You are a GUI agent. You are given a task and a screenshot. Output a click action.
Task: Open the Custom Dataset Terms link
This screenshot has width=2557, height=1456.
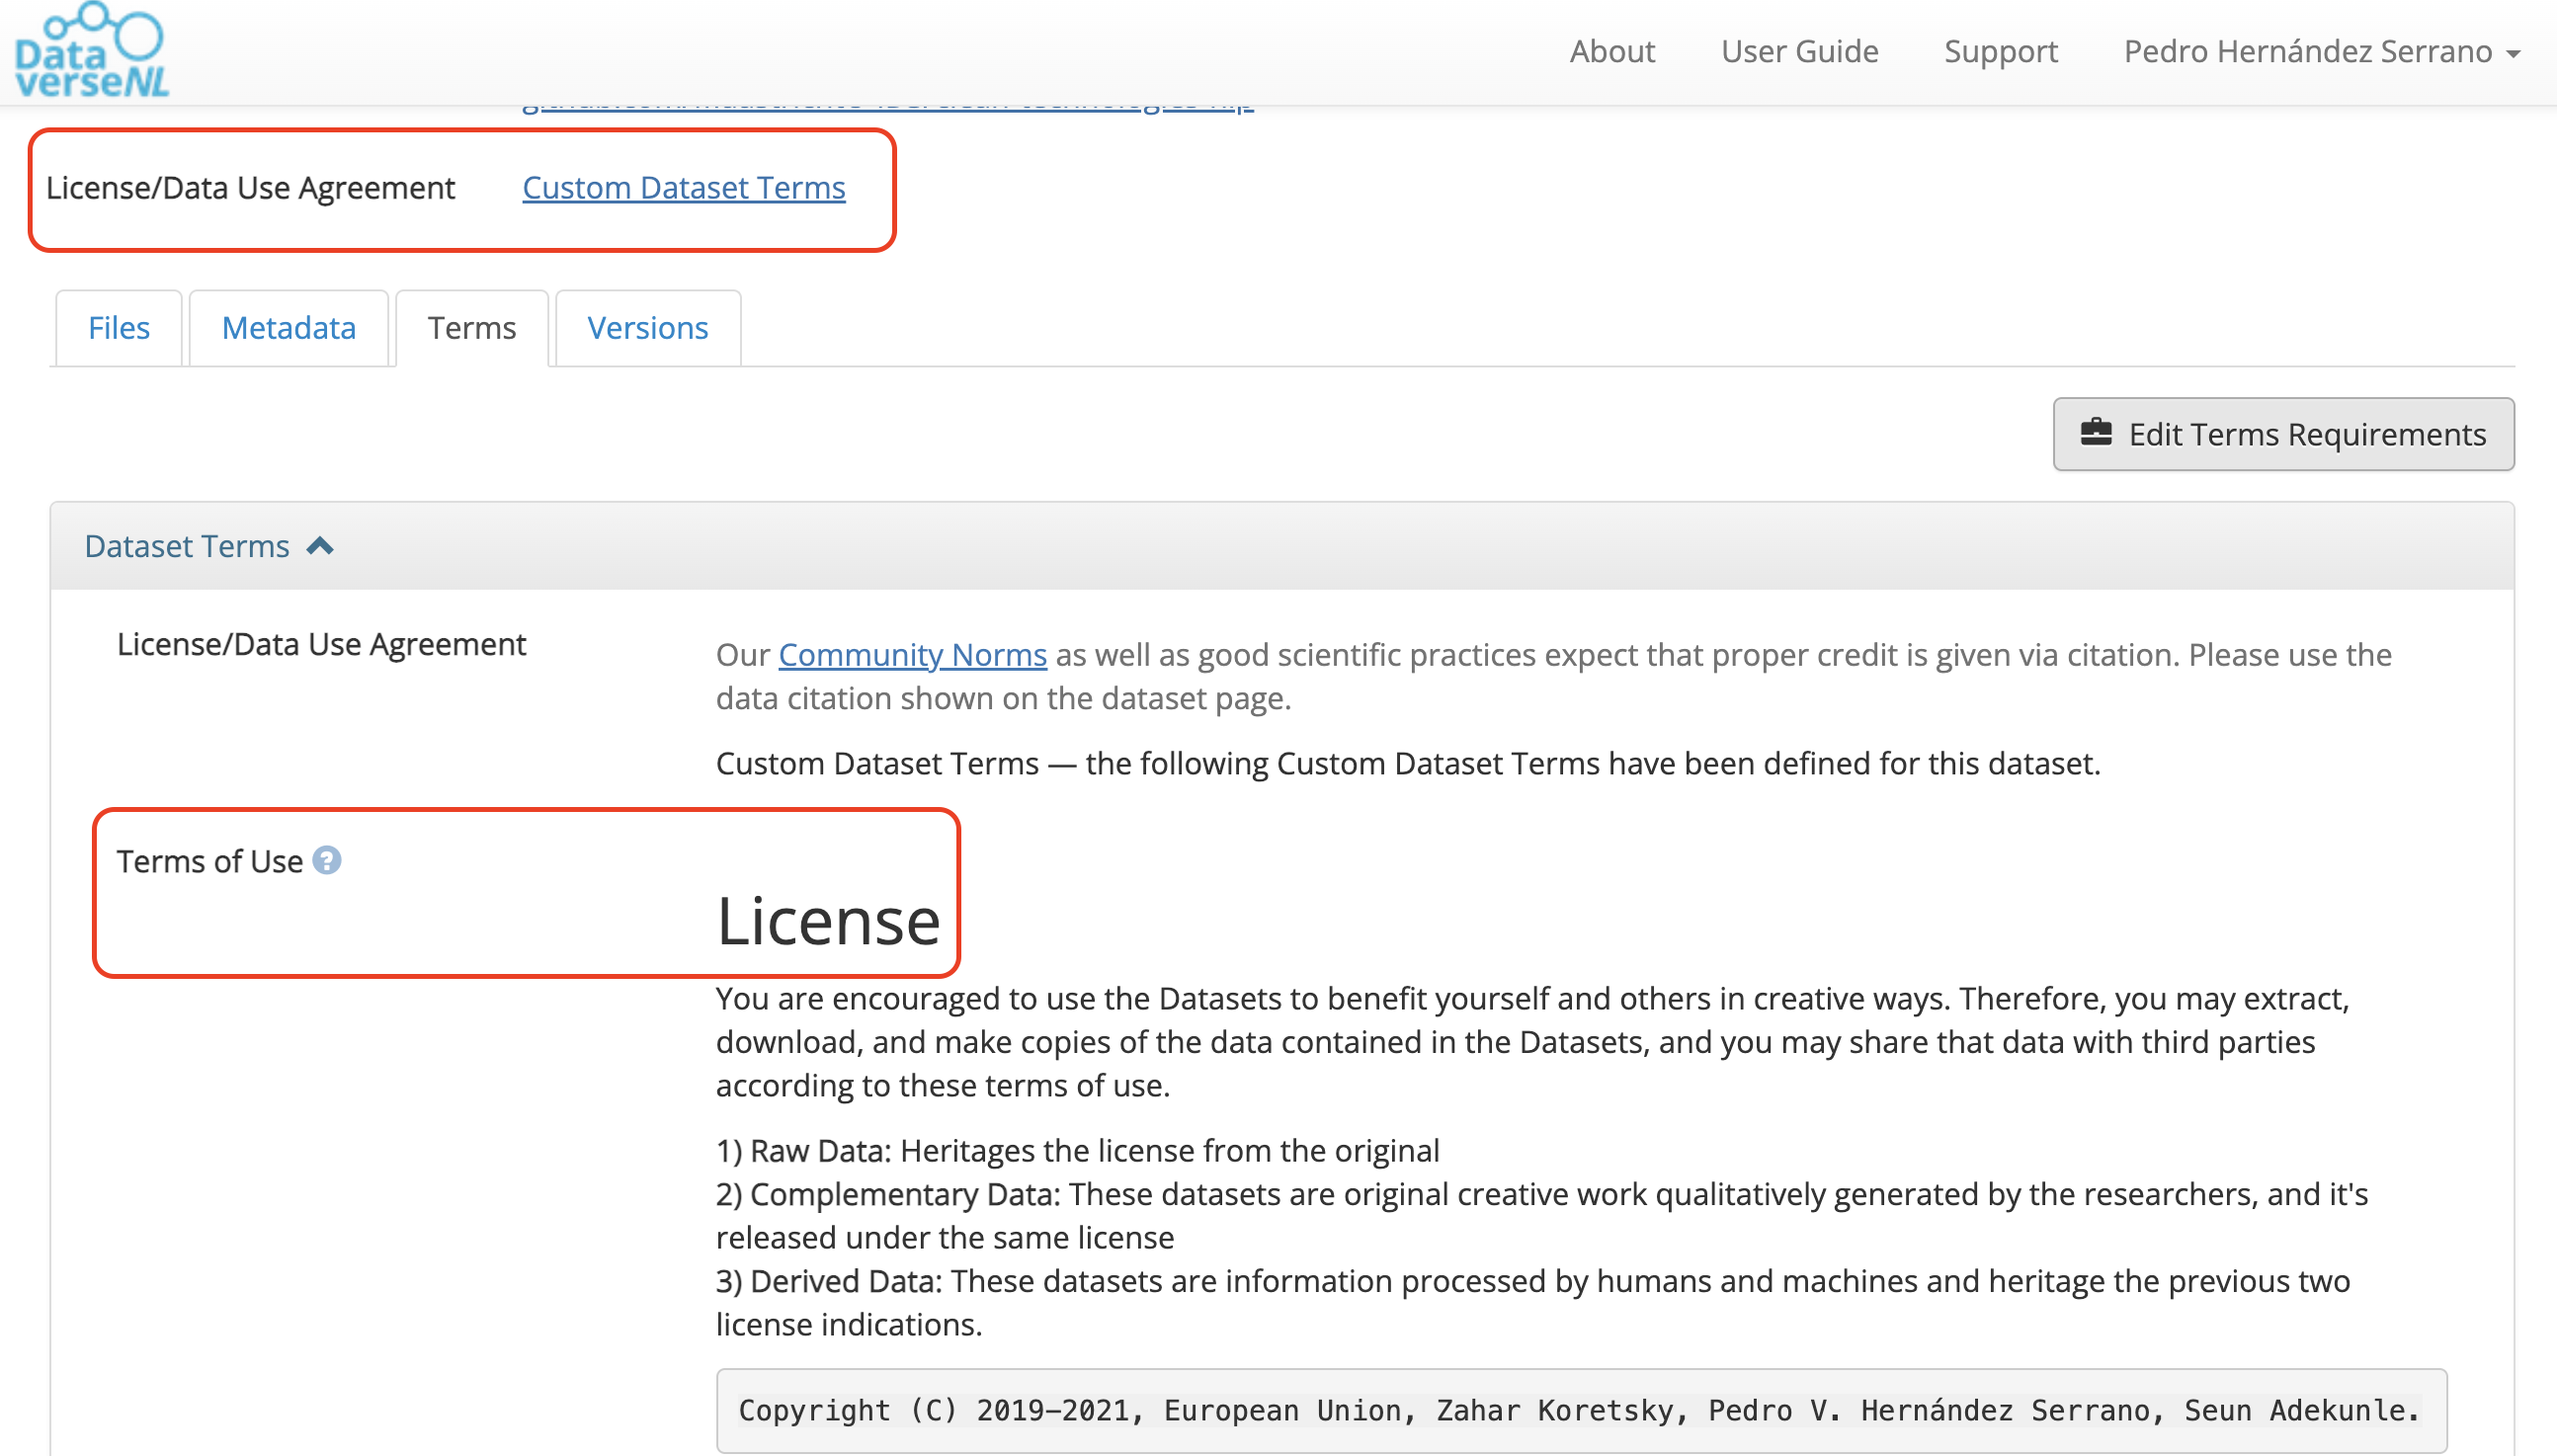point(684,187)
